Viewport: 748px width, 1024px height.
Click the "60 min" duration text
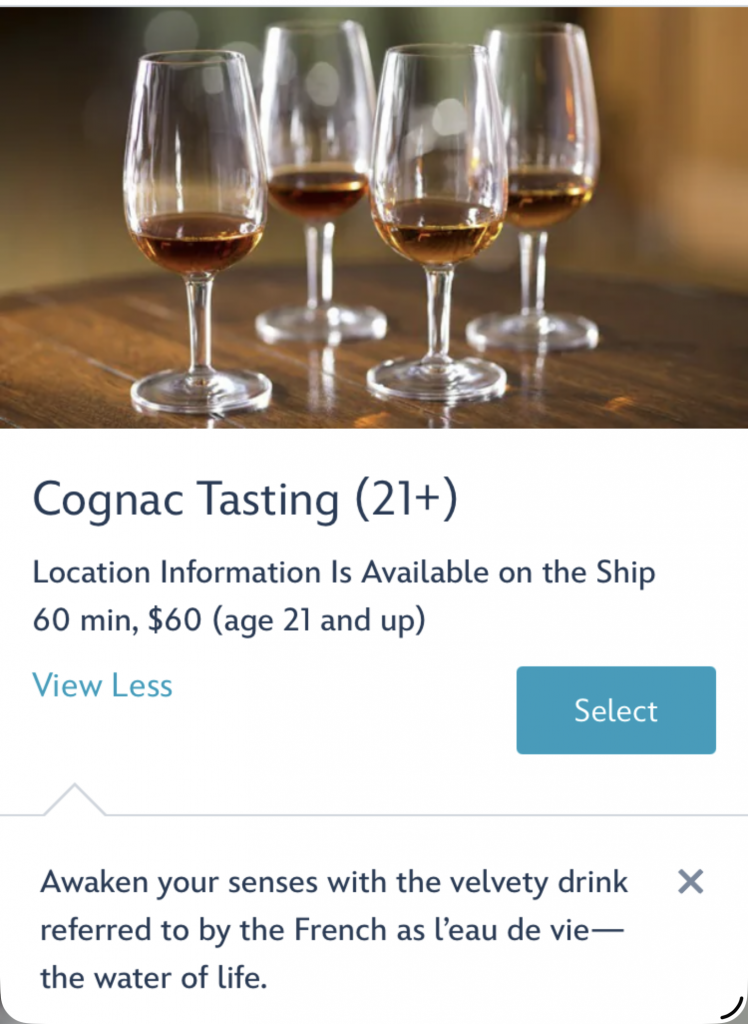tap(83, 621)
